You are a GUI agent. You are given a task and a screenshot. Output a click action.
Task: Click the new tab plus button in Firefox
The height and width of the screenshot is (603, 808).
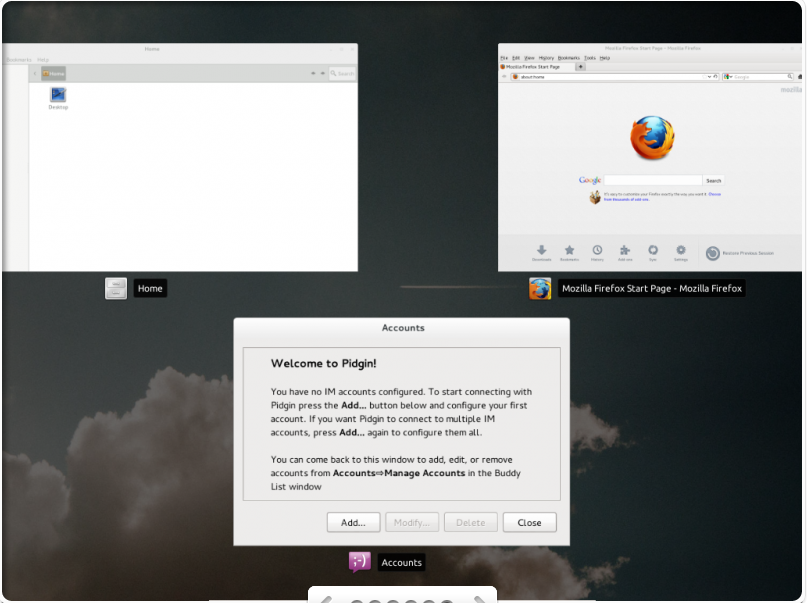pyautogui.click(x=580, y=66)
